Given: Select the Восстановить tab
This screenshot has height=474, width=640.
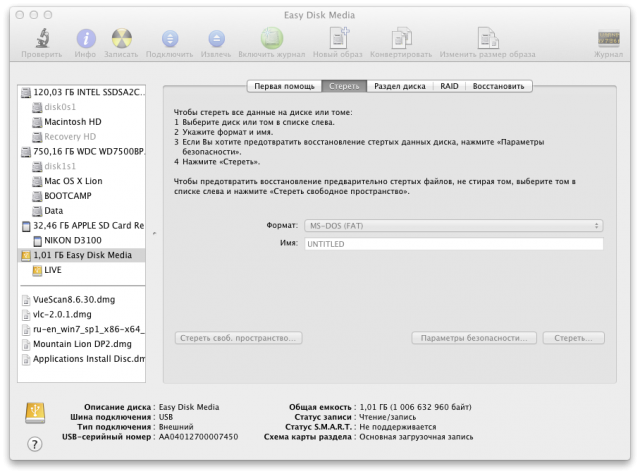Looking at the screenshot, I should (497, 86).
